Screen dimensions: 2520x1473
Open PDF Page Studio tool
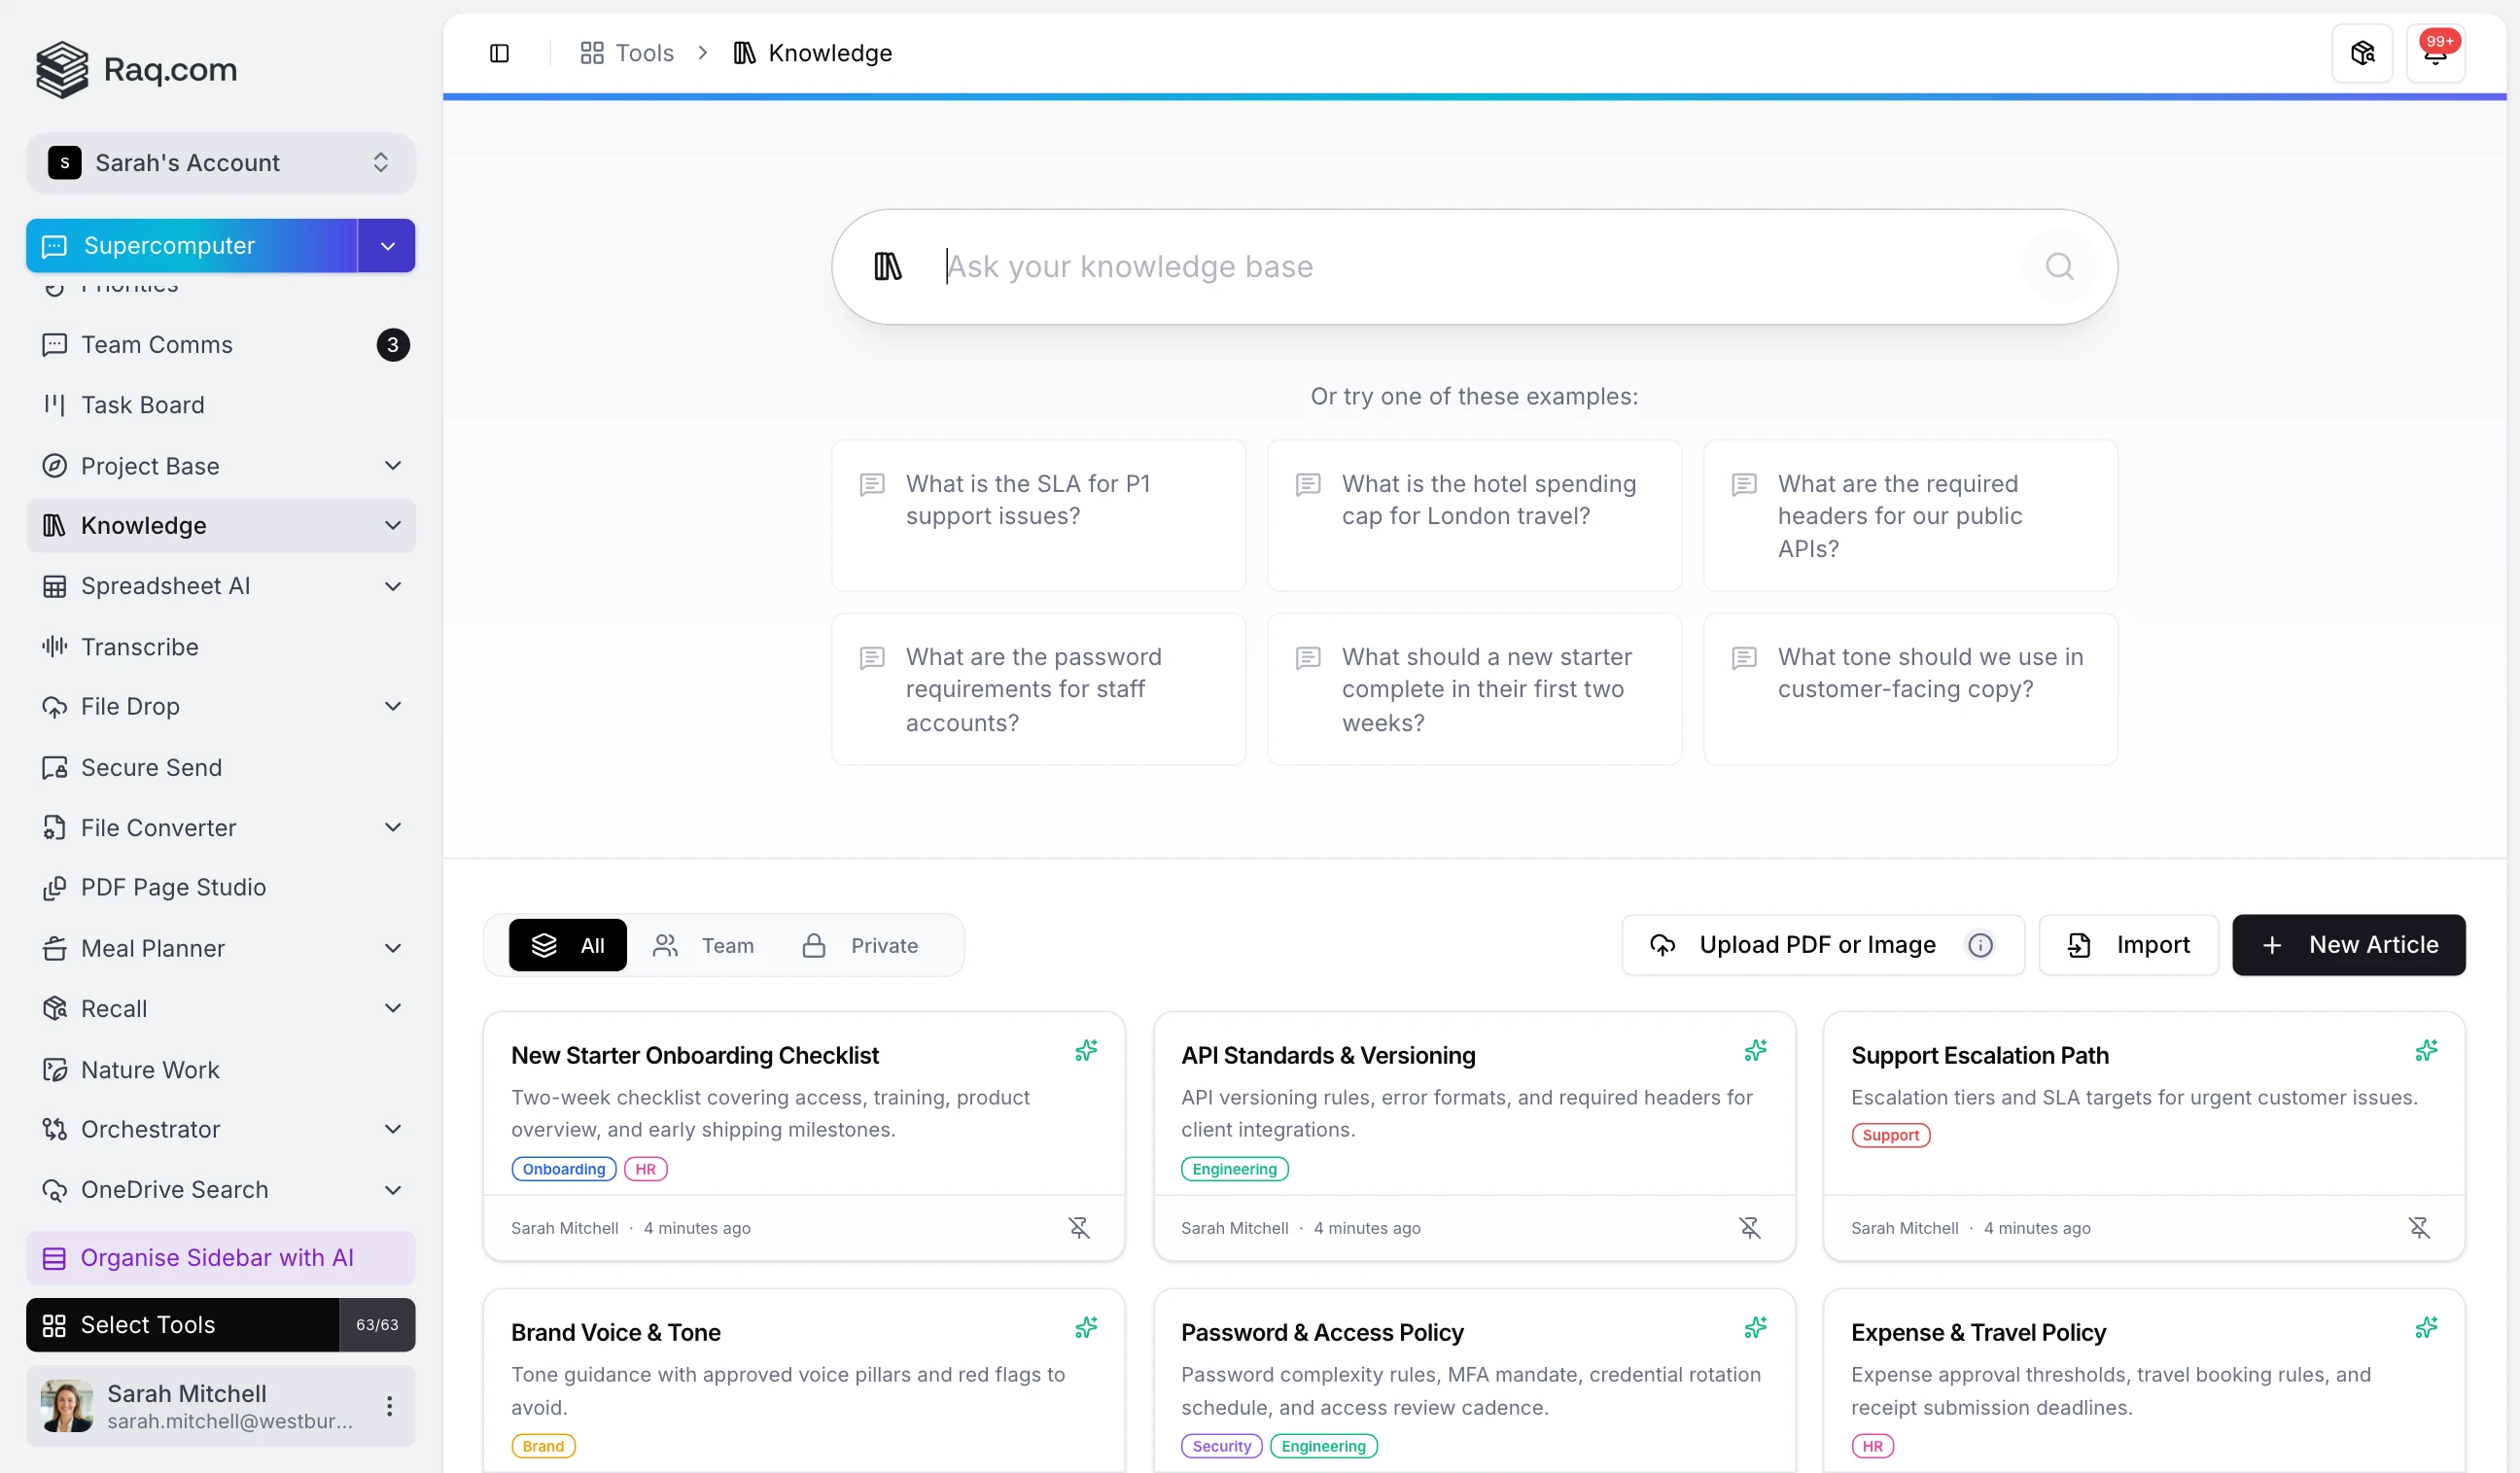click(x=221, y=887)
